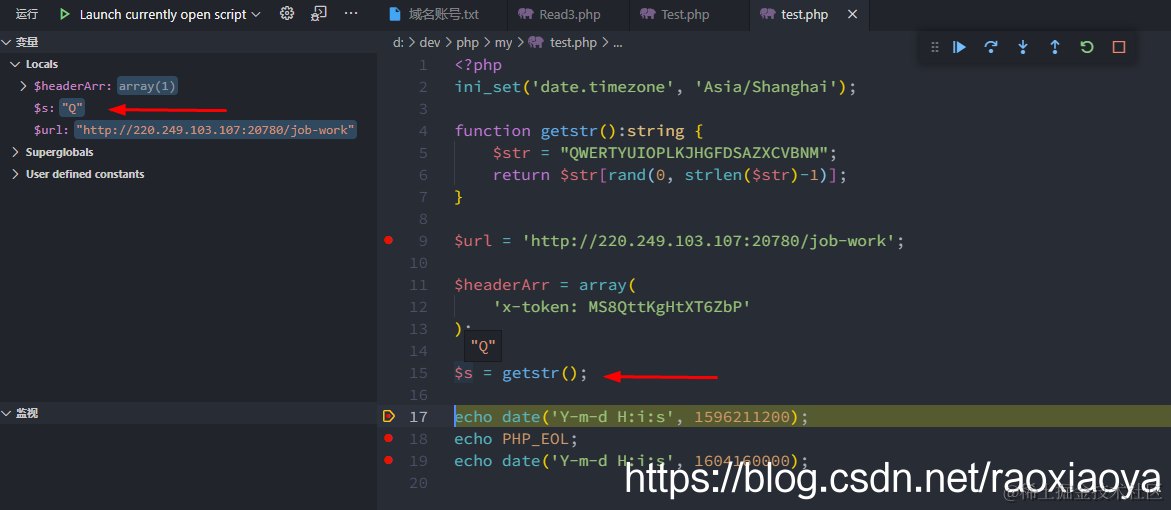This screenshot has width=1171, height=510.
Task: Click the $str assignment line
Action: click(x=665, y=153)
